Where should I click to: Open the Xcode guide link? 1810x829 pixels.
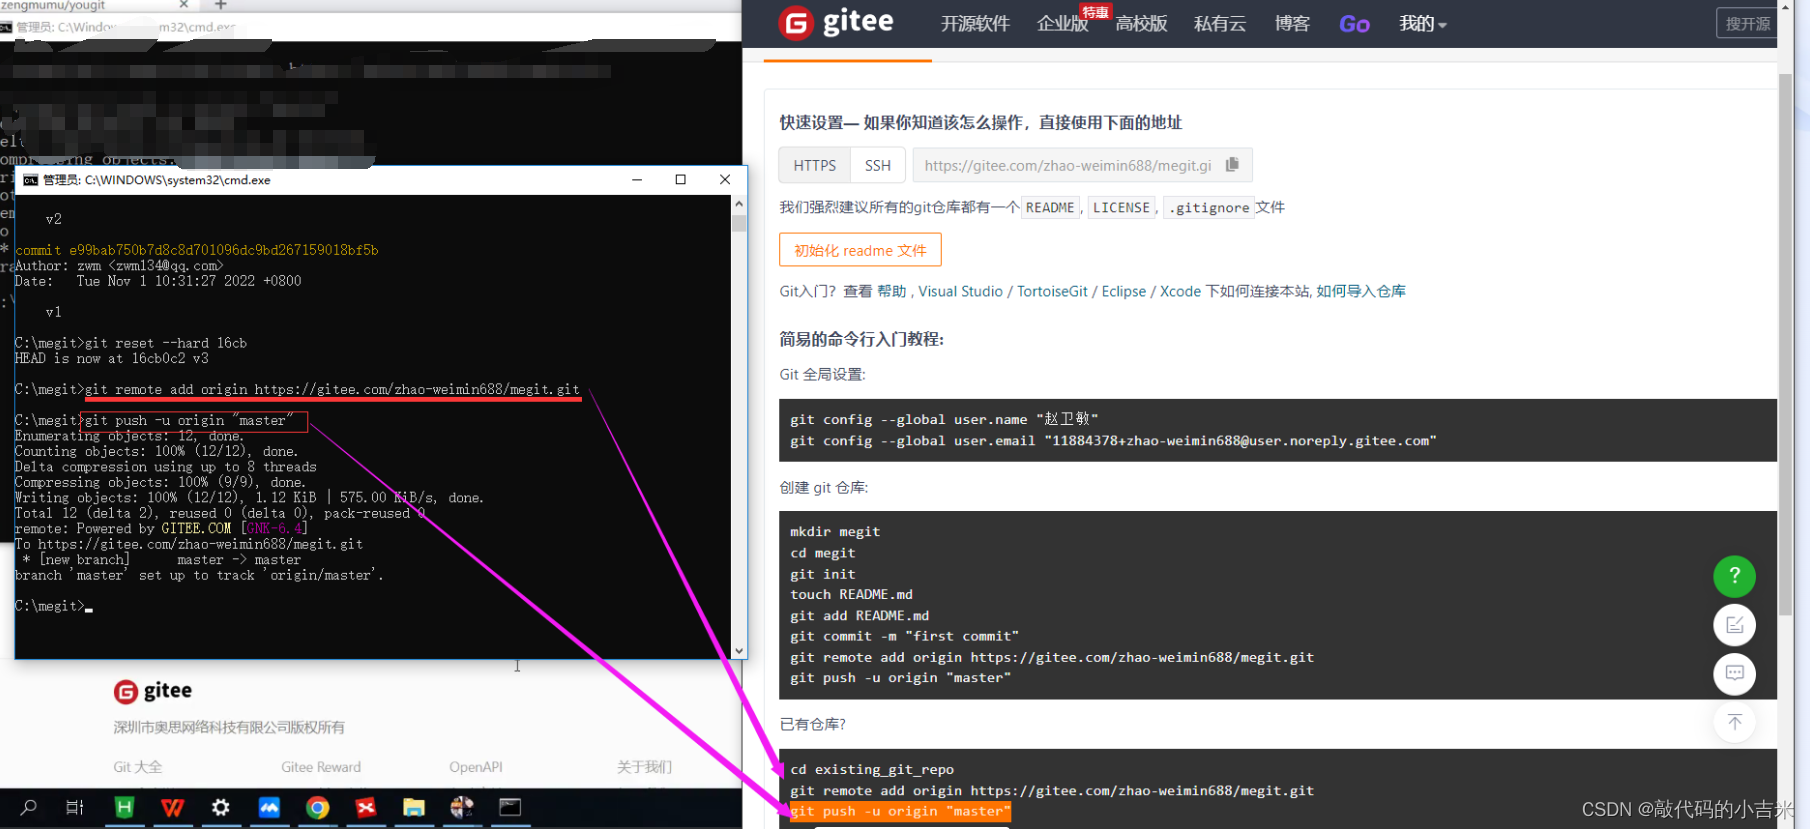click(x=1180, y=291)
